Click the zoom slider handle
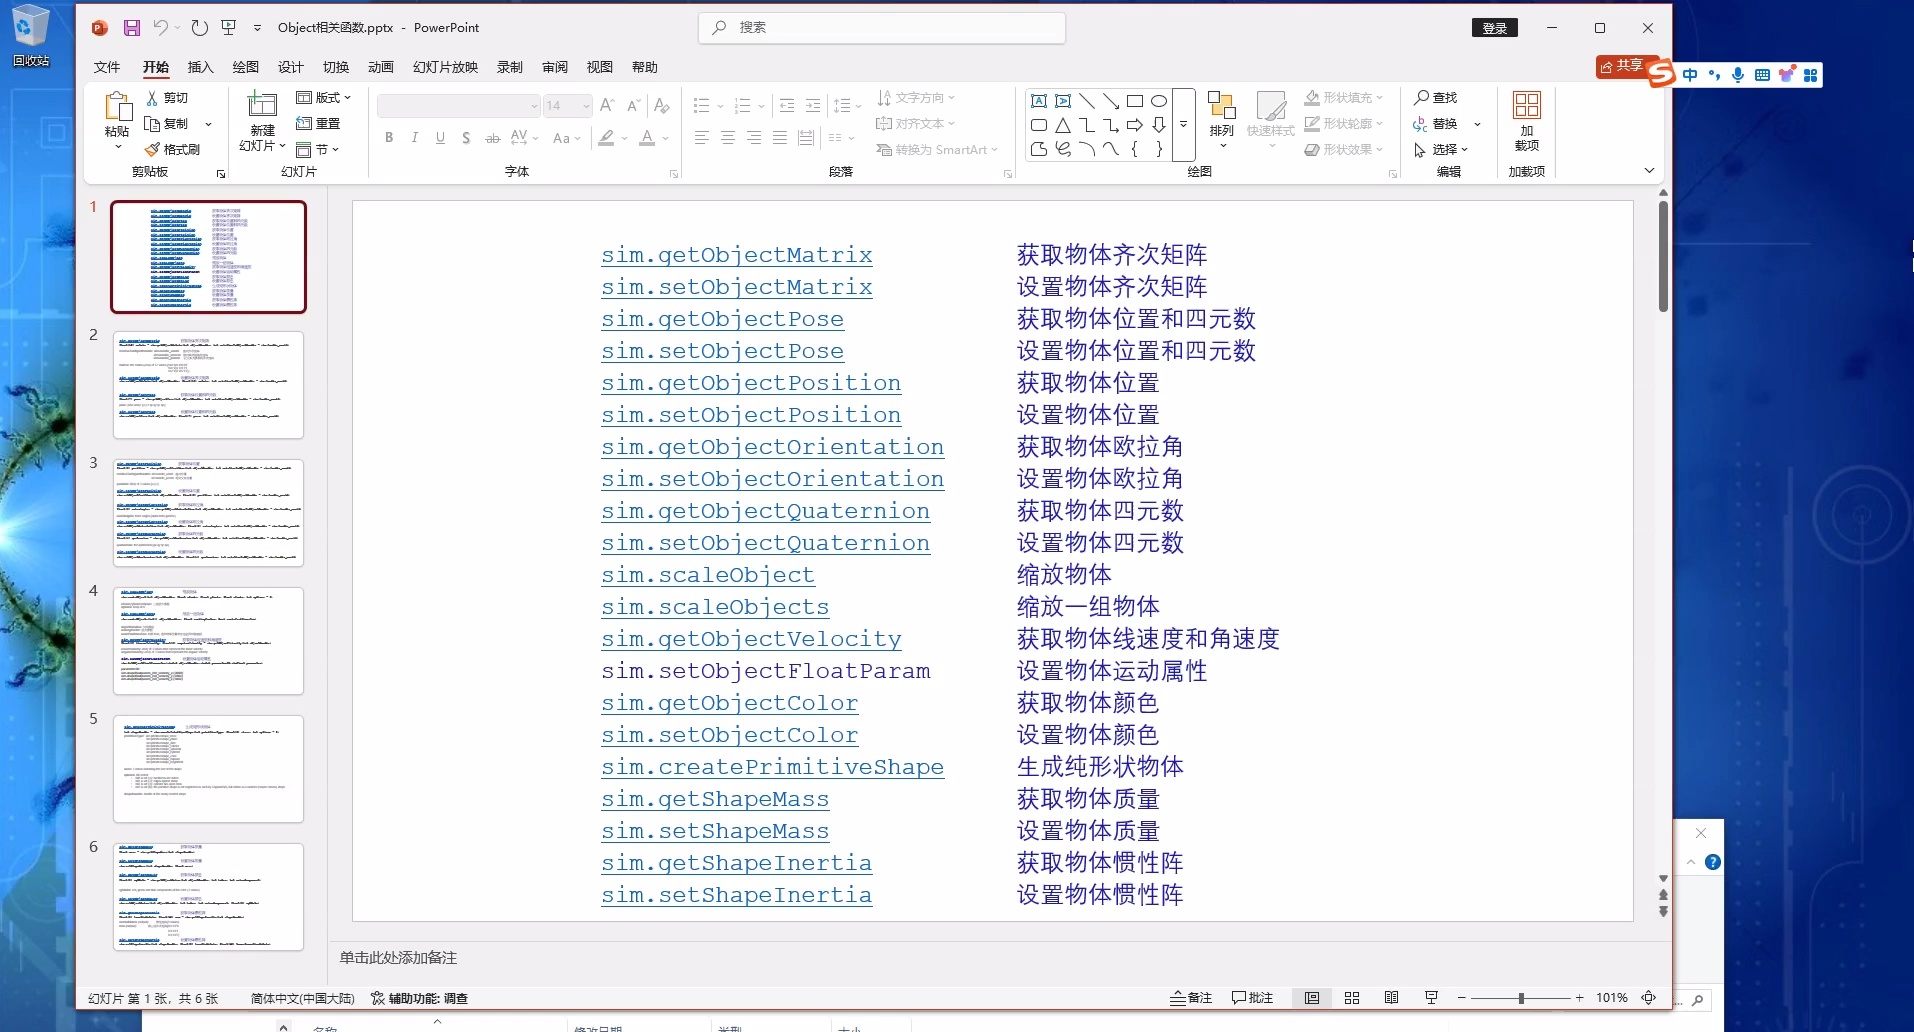 (x=1521, y=998)
